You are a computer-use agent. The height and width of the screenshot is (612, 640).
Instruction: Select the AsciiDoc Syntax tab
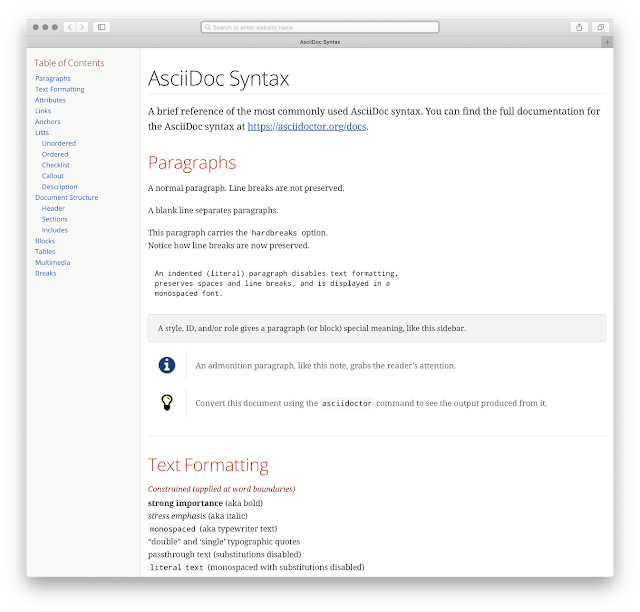[320, 42]
